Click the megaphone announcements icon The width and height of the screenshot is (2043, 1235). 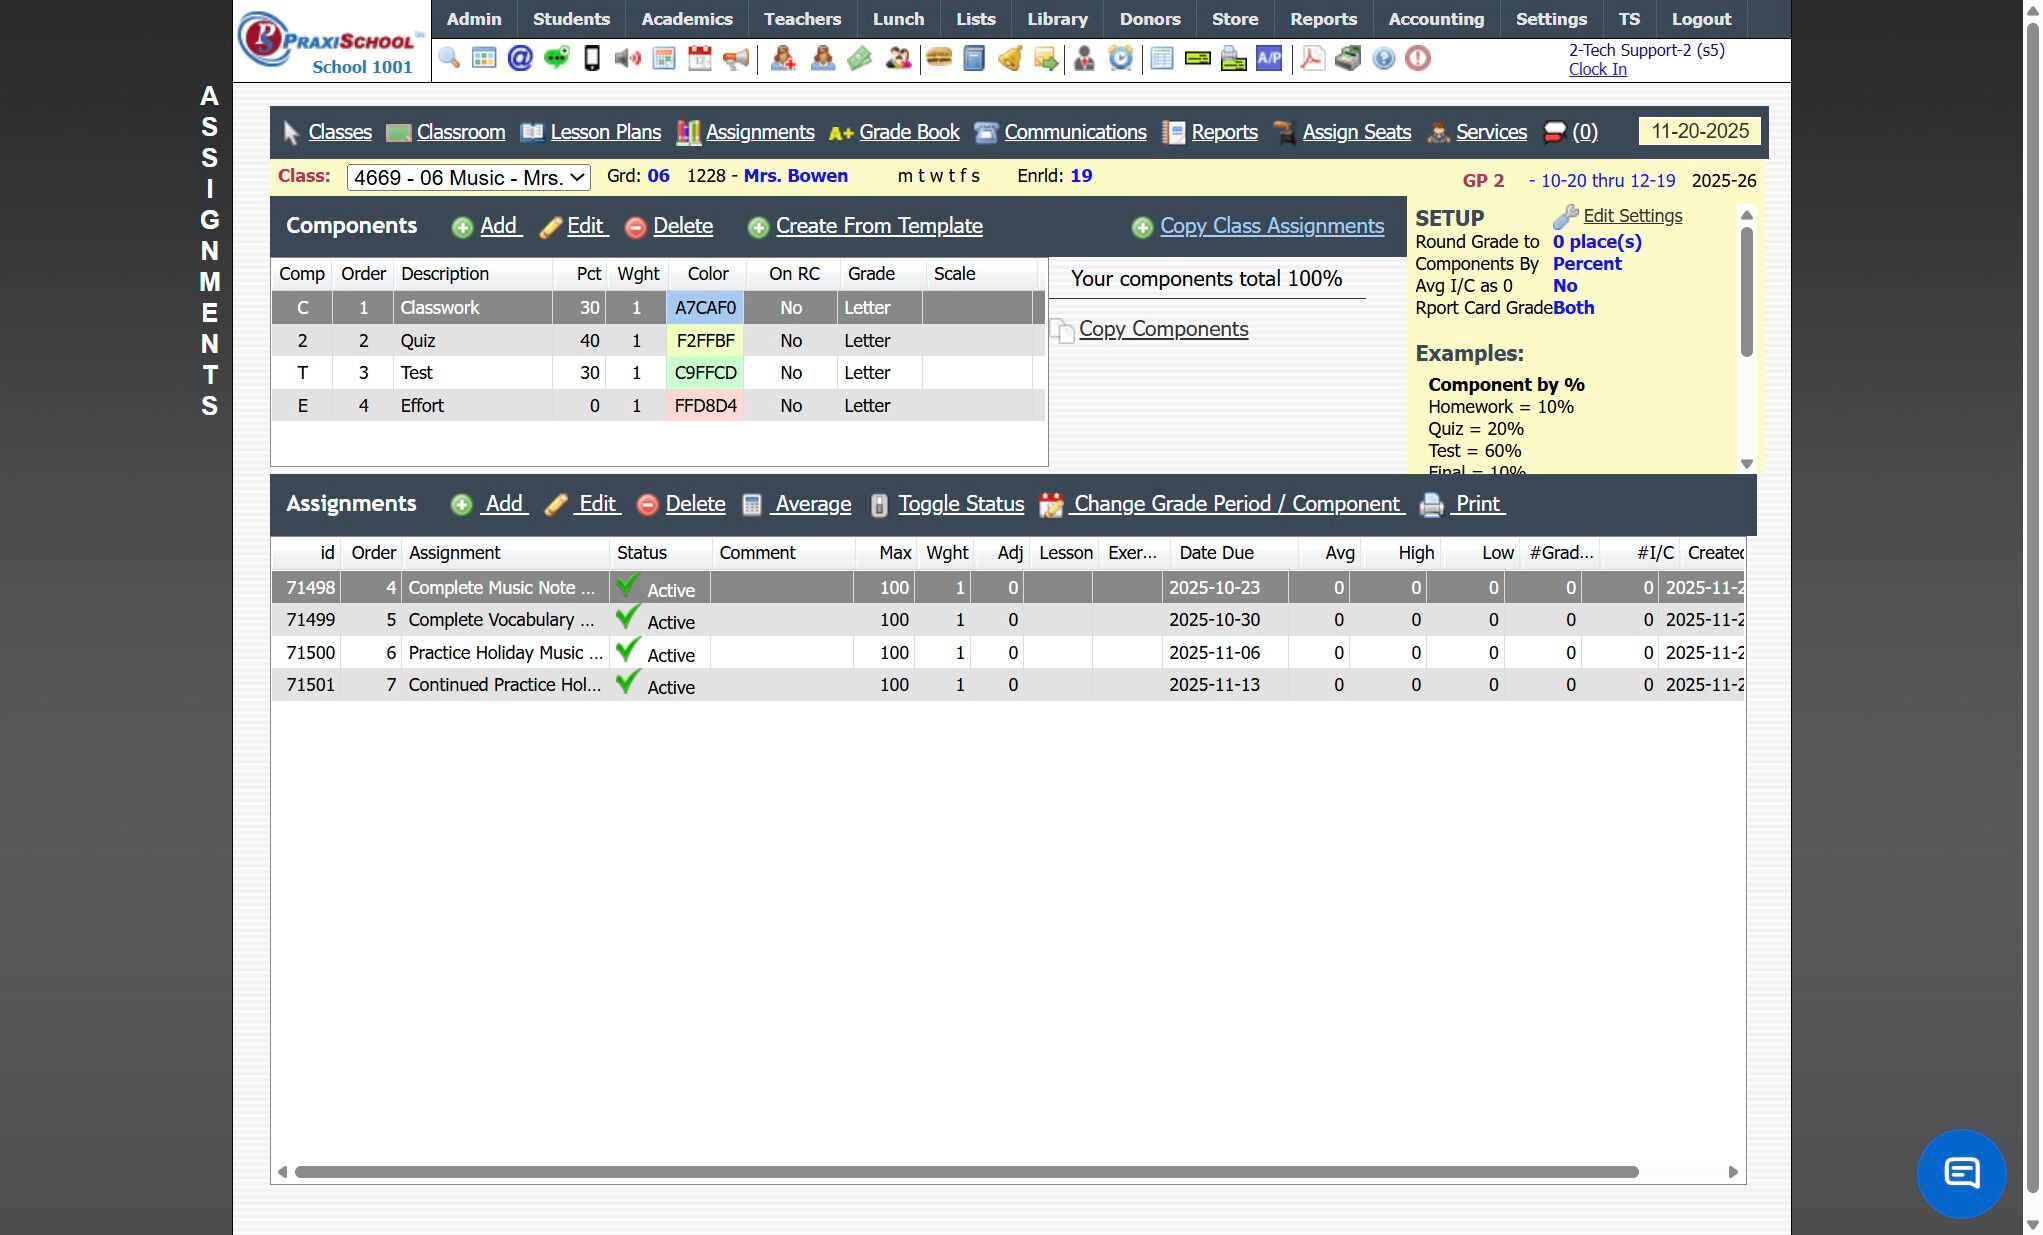coord(736,58)
